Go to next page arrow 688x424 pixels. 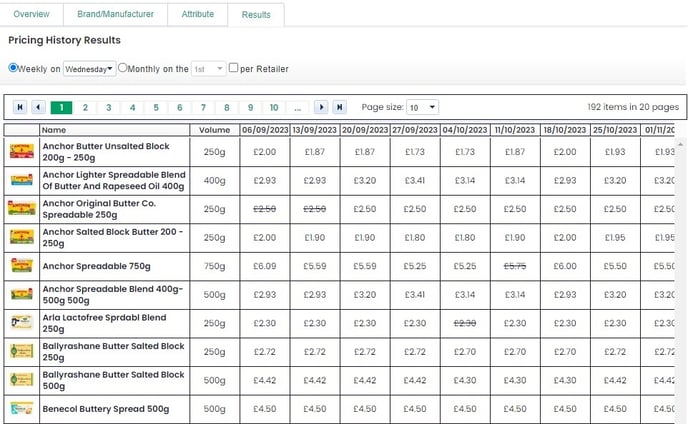click(x=321, y=107)
